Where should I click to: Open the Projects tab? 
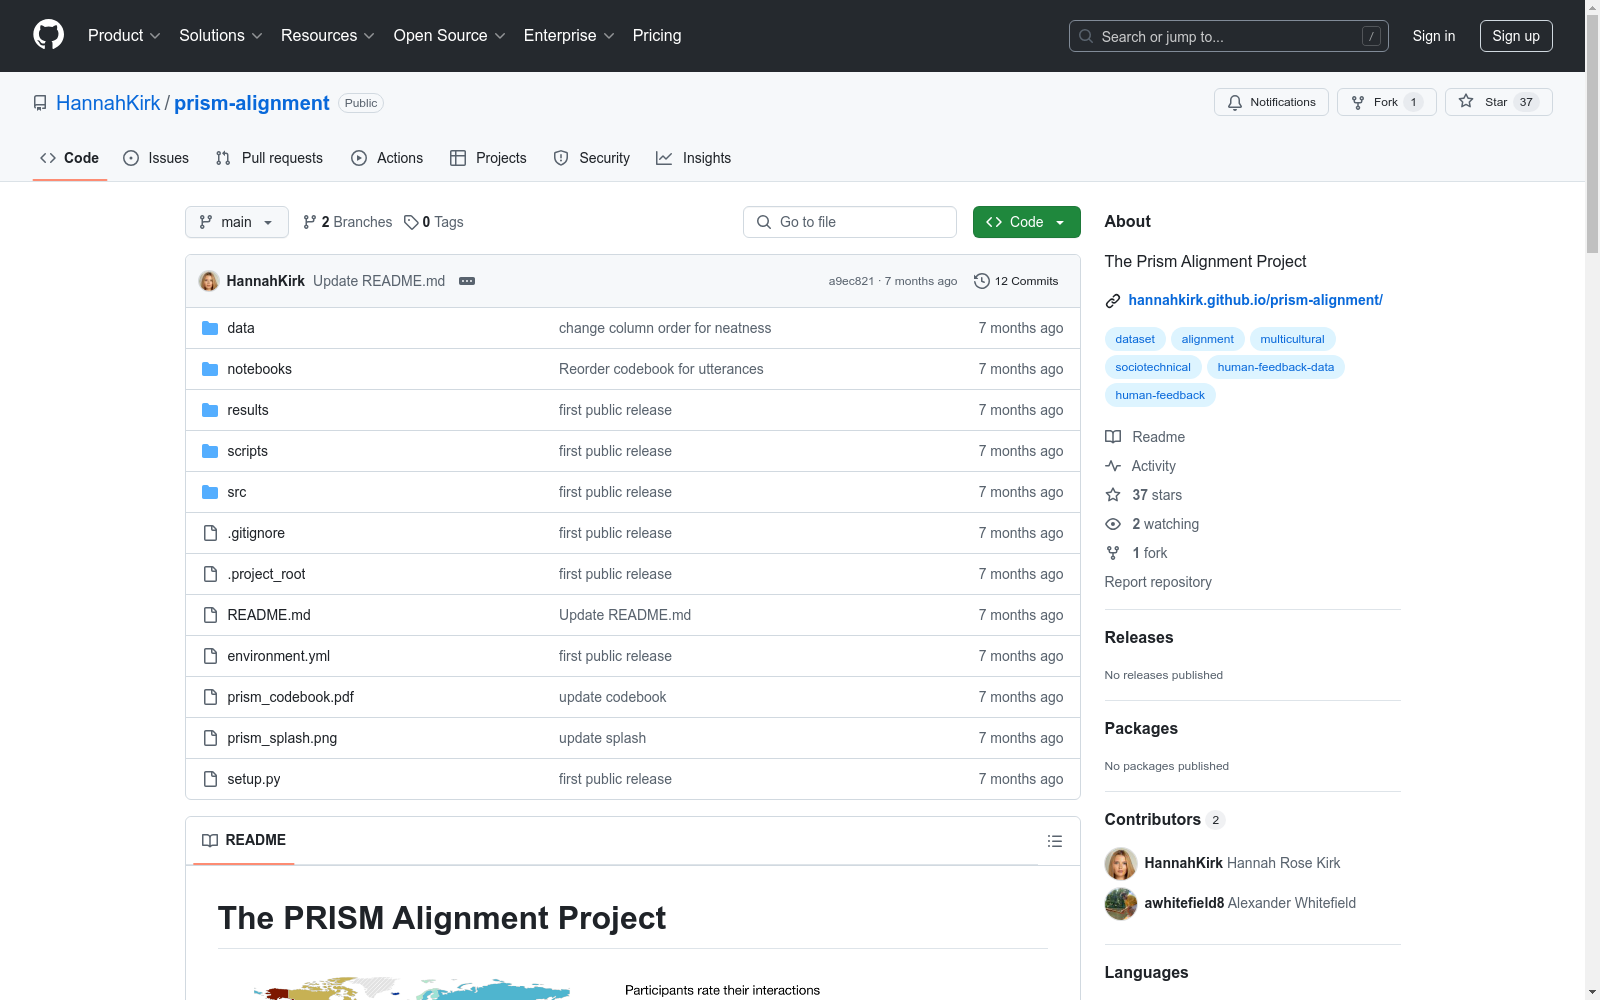488,158
